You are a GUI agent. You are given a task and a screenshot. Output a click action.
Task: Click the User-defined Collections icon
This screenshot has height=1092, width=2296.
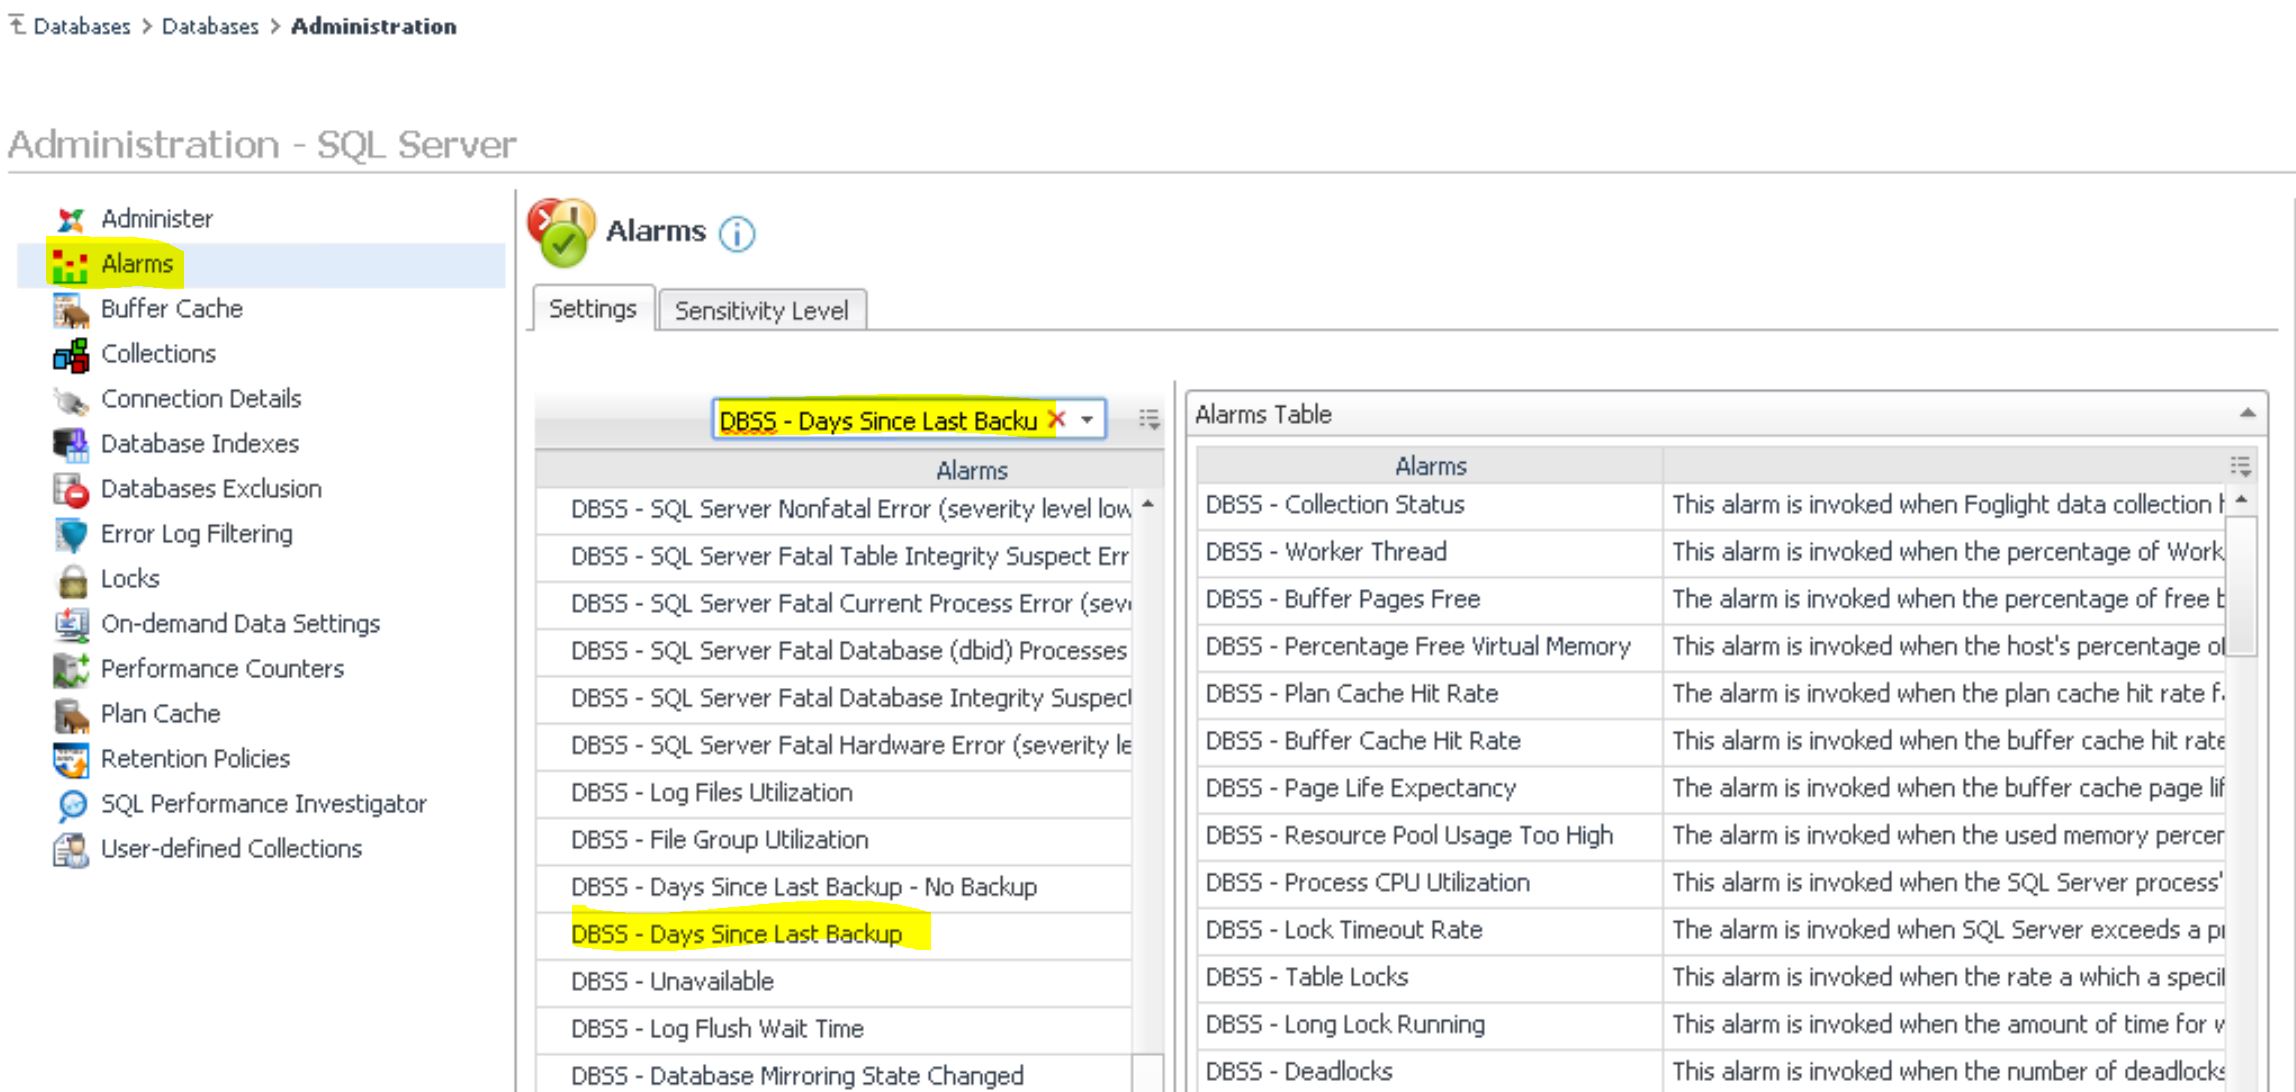coord(71,850)
